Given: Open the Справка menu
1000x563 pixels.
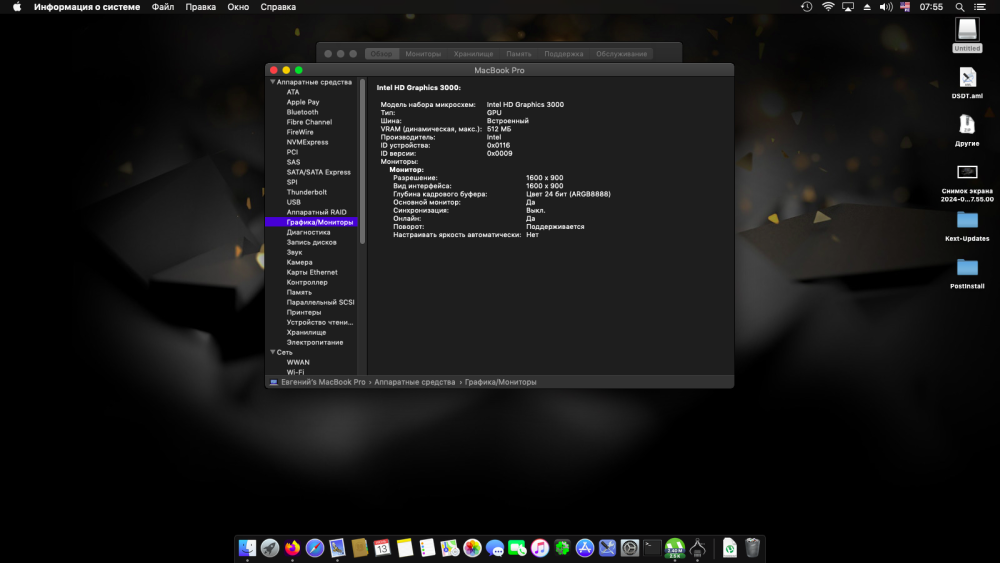Looking at the screenshot, I should [x=278, y=7].
